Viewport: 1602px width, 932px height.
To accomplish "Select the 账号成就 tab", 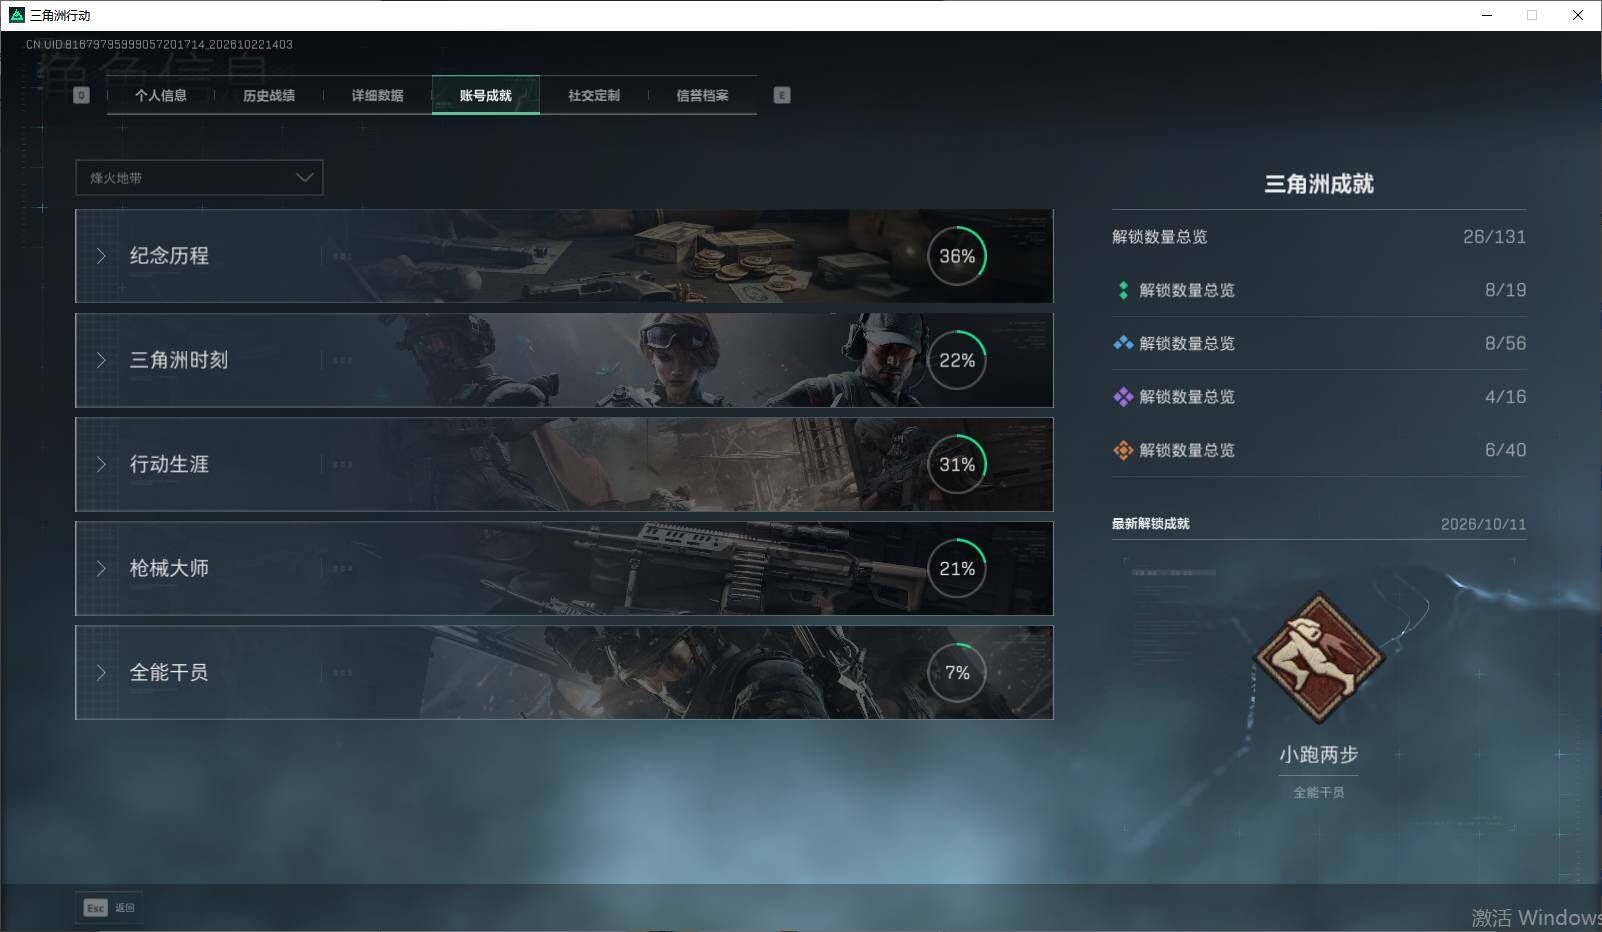I will tap(486, 95).
